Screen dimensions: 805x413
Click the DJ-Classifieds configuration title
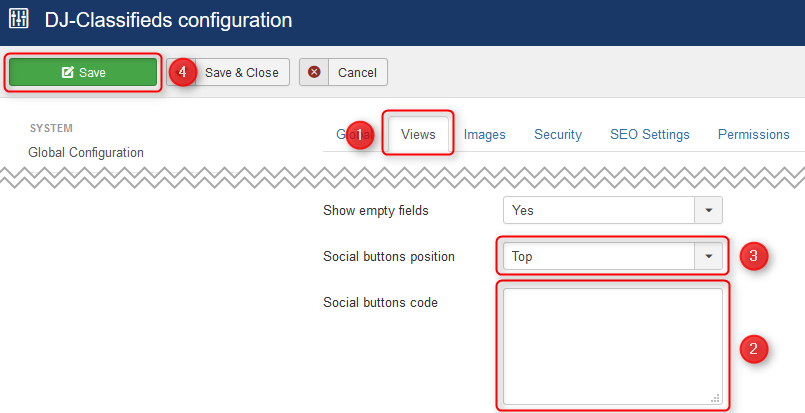pos(168,20)
